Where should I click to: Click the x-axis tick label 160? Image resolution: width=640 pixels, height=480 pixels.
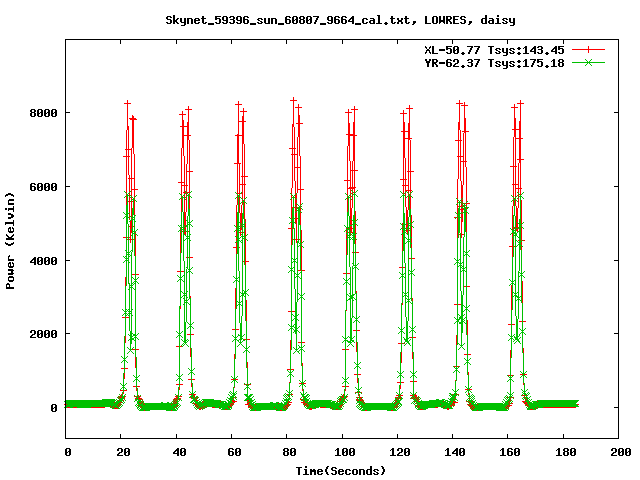tap(510, 452)
